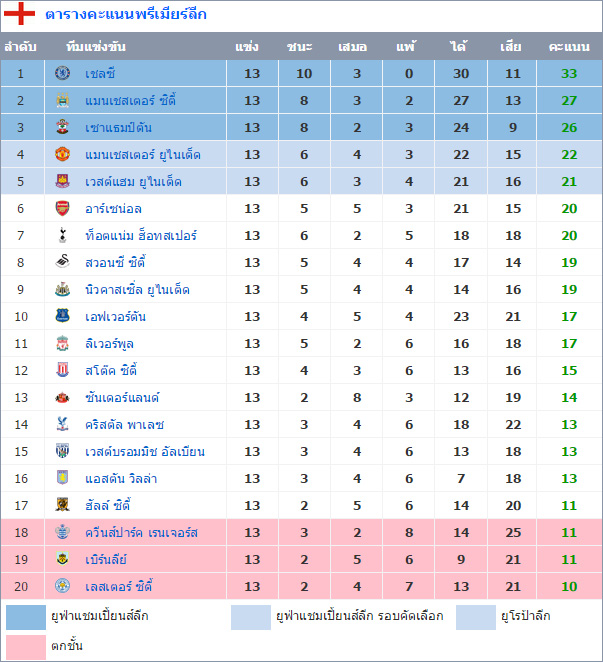The height and width of the screenshot is (662, 603).
Task: Click the Southampton club crest icon
Action: tap(63, 127)
